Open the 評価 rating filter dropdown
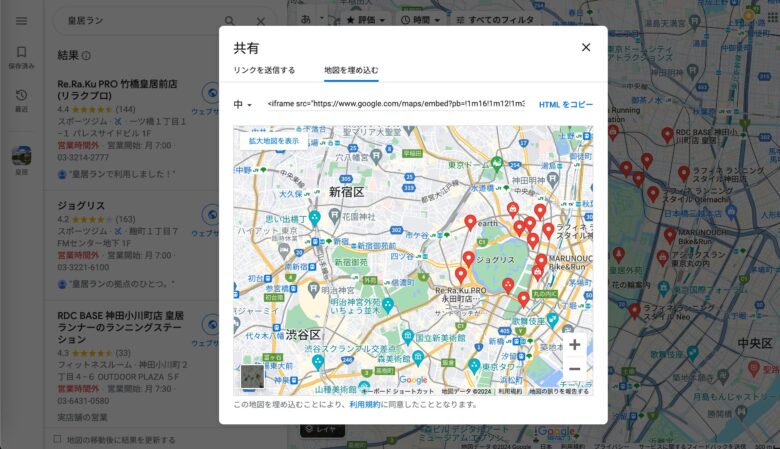The image size is (780, 449). click(x=366, y=20)
